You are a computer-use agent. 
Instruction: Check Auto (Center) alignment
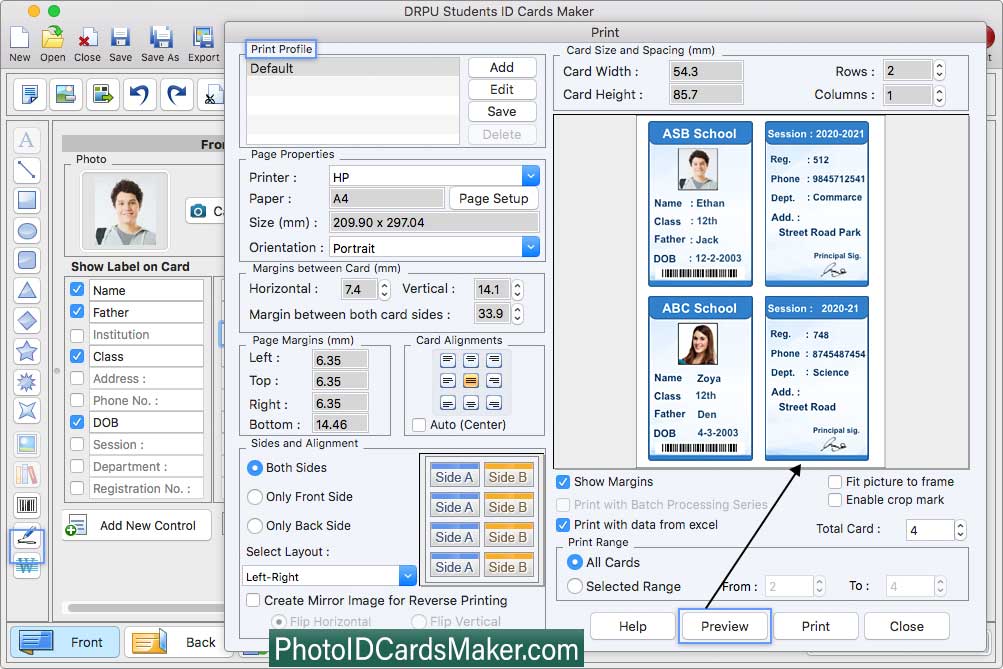pos(419,425)
